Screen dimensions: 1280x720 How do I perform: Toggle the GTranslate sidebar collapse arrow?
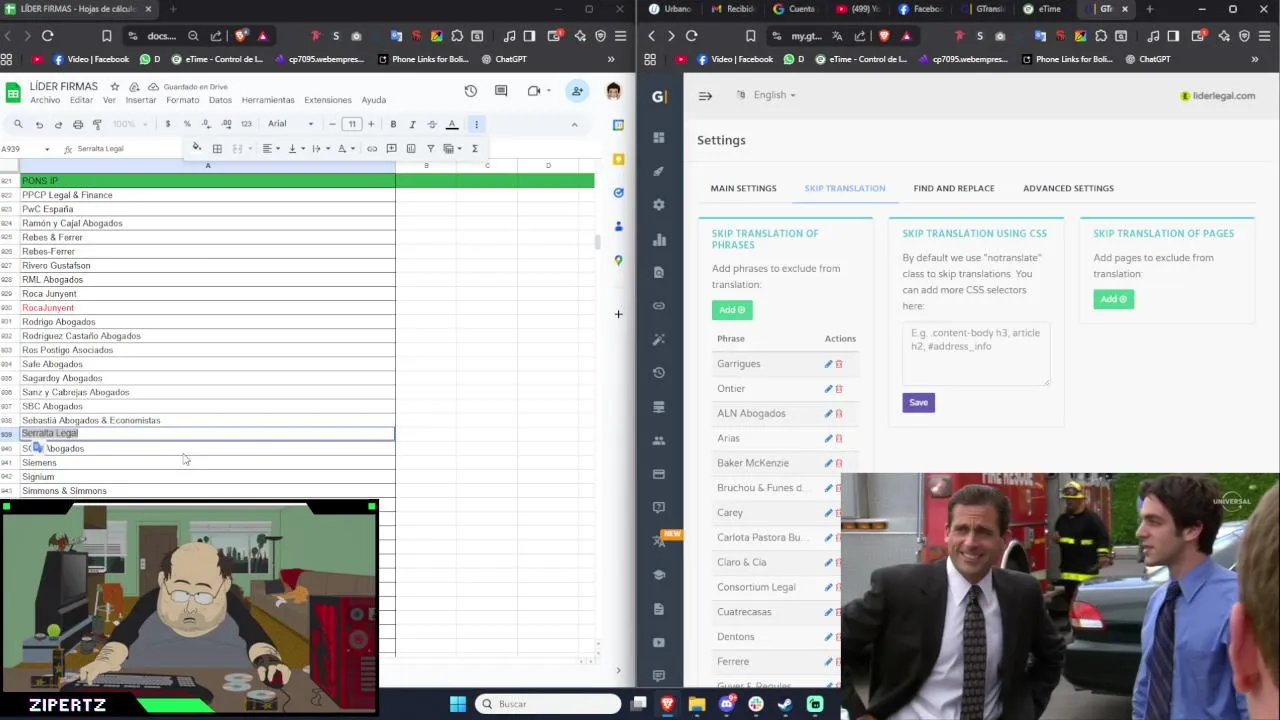point(705,96)
